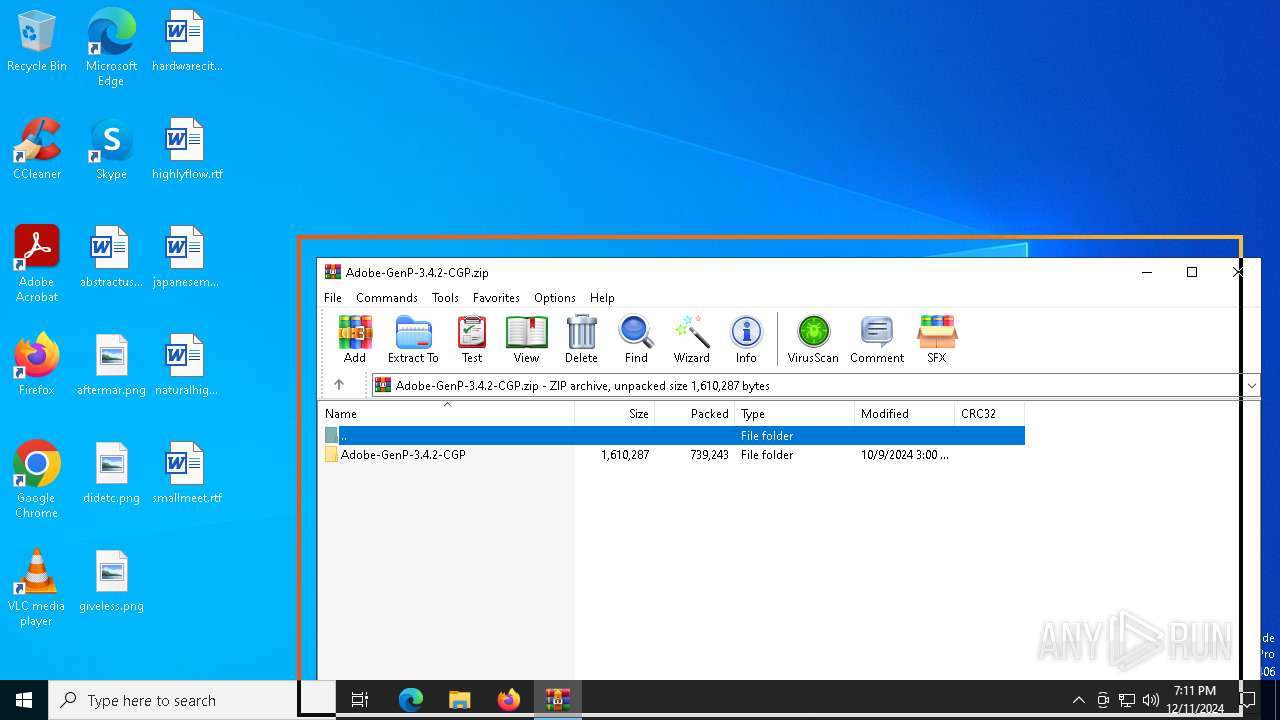Select giveless.png desktop file
Image resolution: width=1280 pixels, height=720 pixels.
111,582
